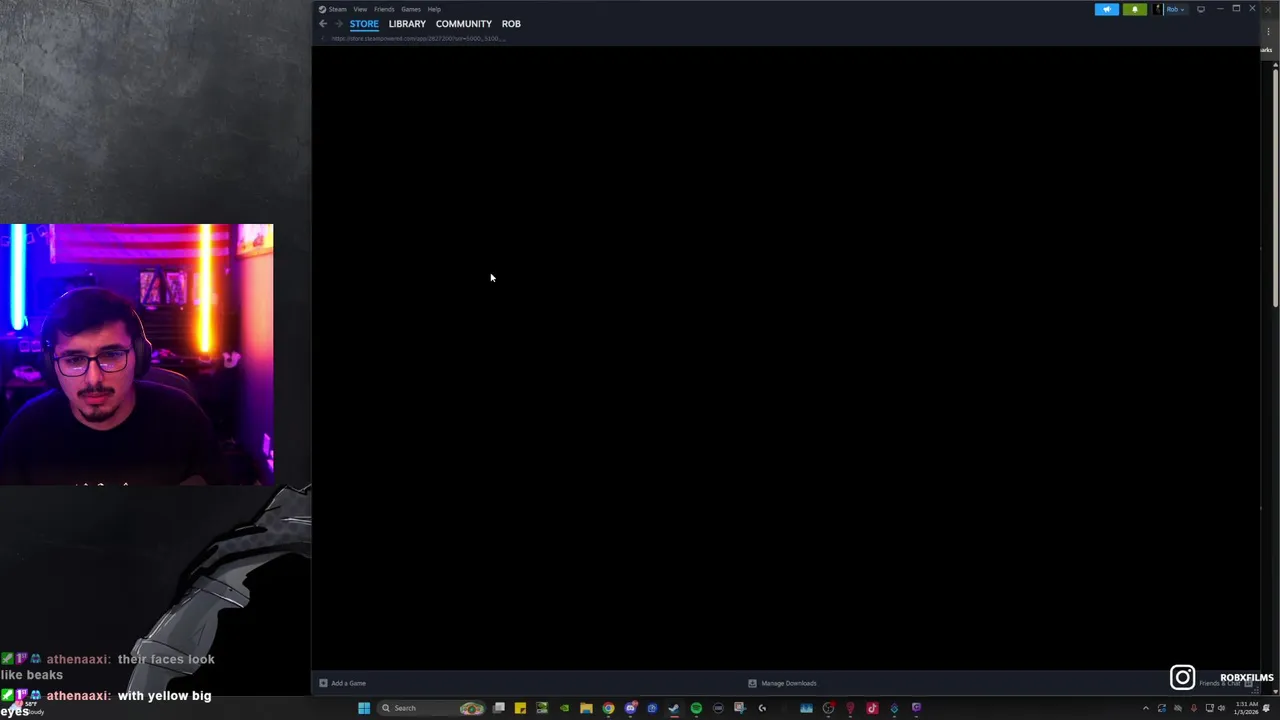
Task: Show hidden system tray icons
Action: click(1146, 708)
